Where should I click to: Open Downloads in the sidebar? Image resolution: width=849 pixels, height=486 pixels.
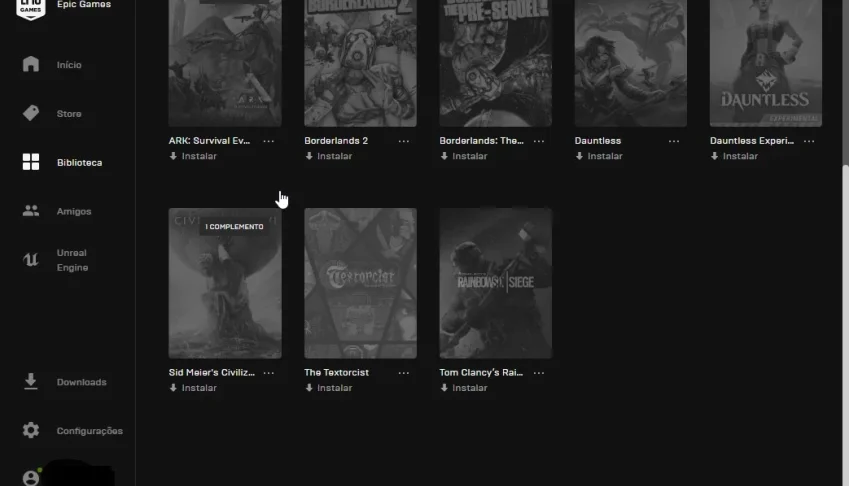click(82, 382)
